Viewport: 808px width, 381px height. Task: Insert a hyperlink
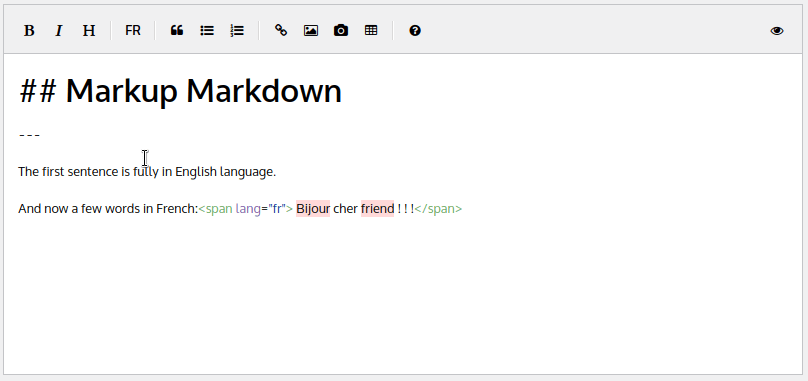pos(281,31)
